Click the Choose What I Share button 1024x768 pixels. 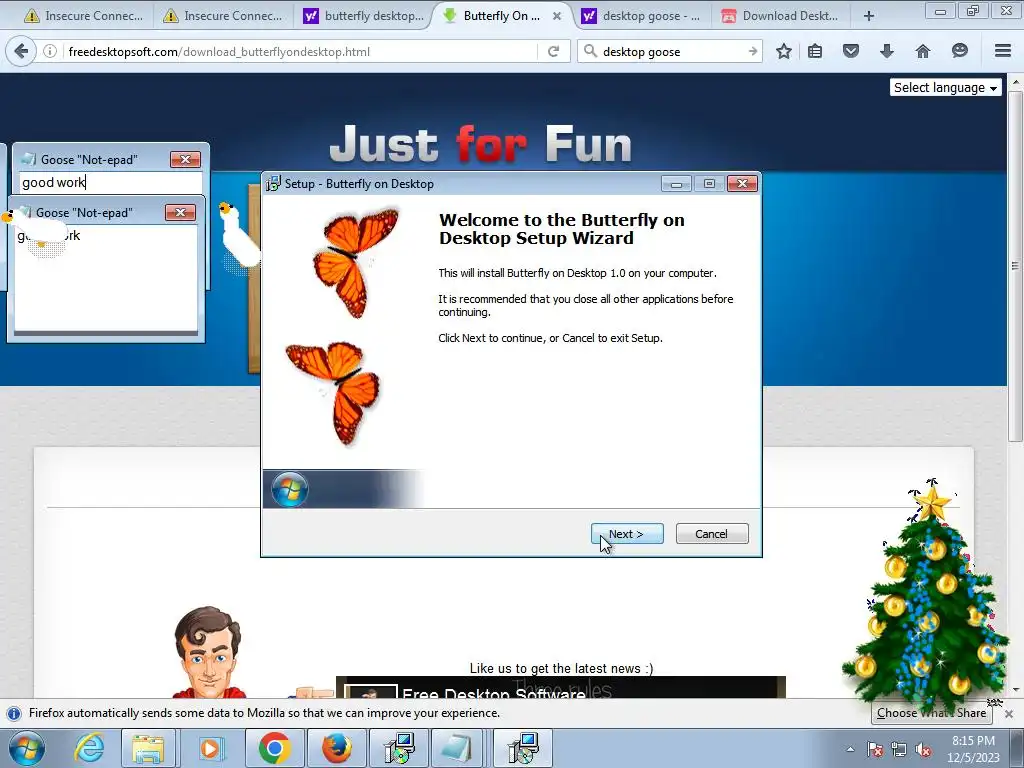(x=931, y=712)
